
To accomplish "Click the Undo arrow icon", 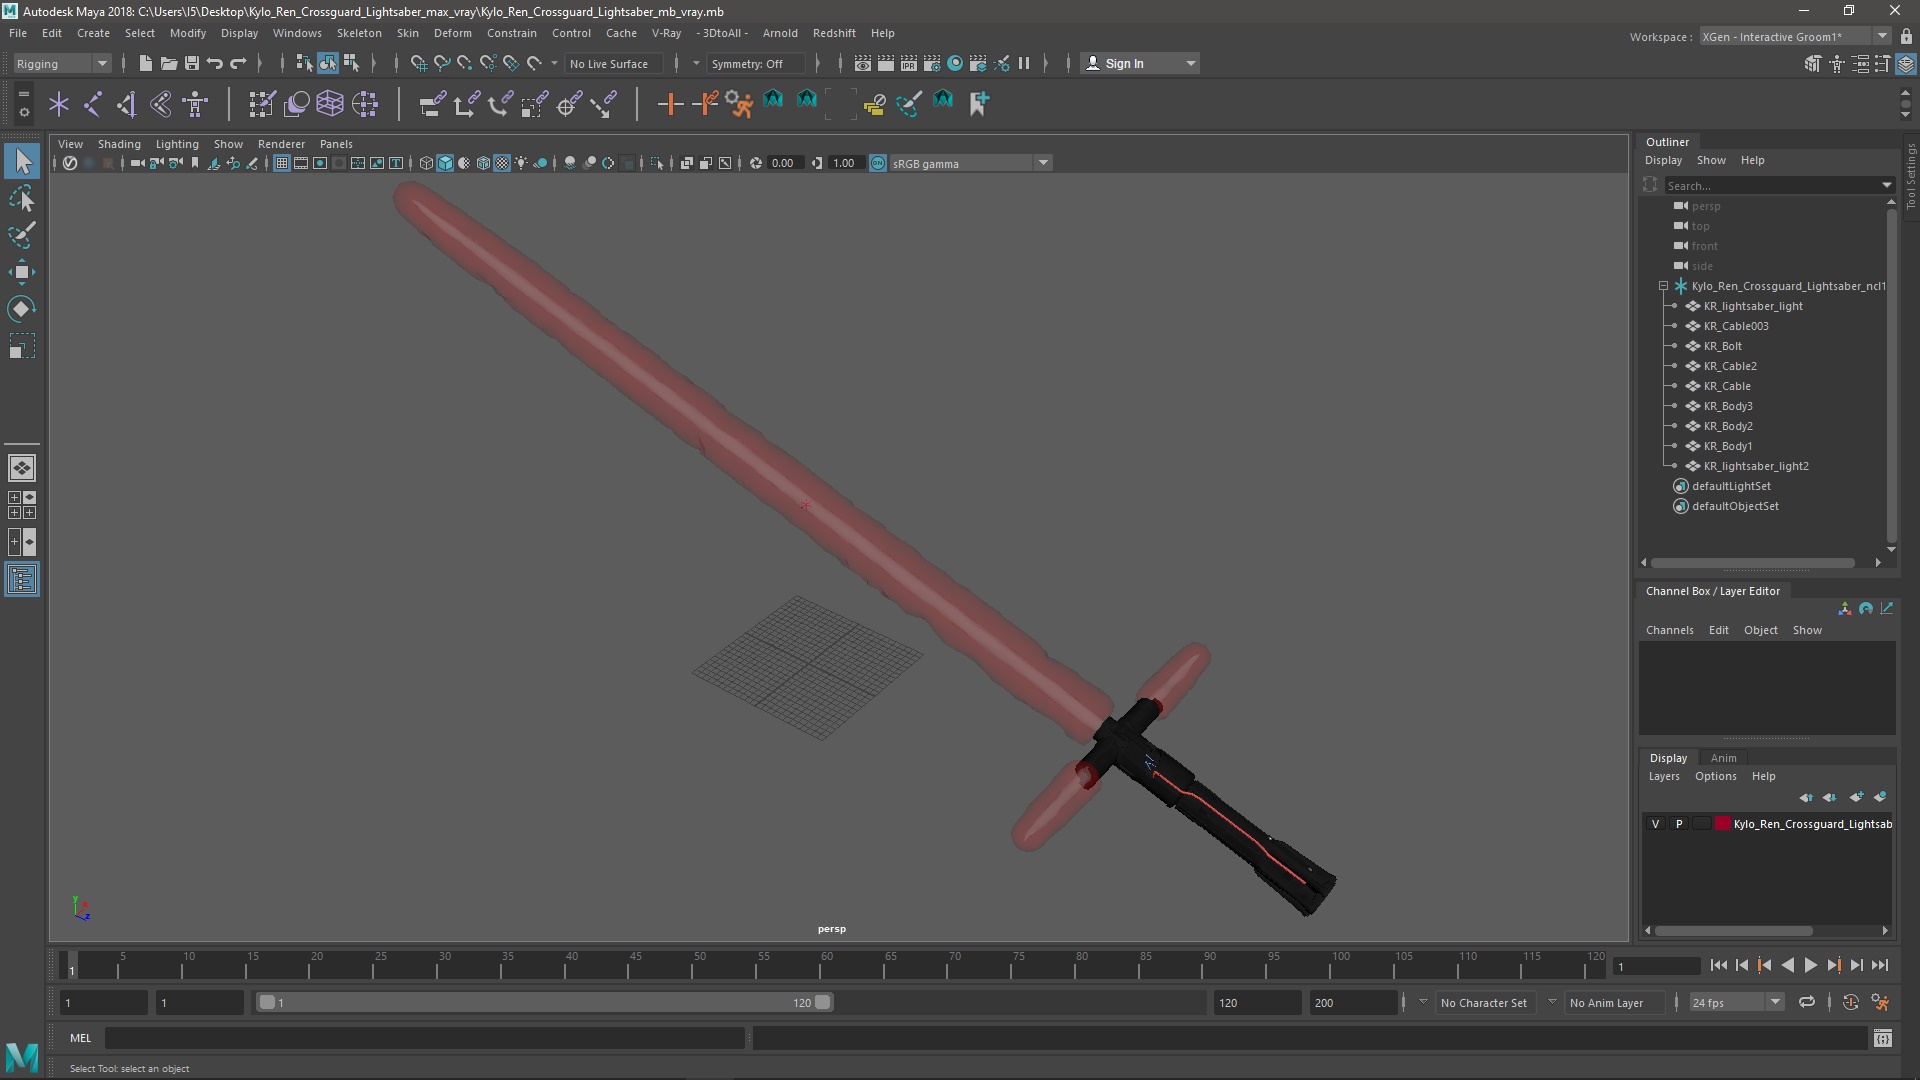I will coord(214,63).
